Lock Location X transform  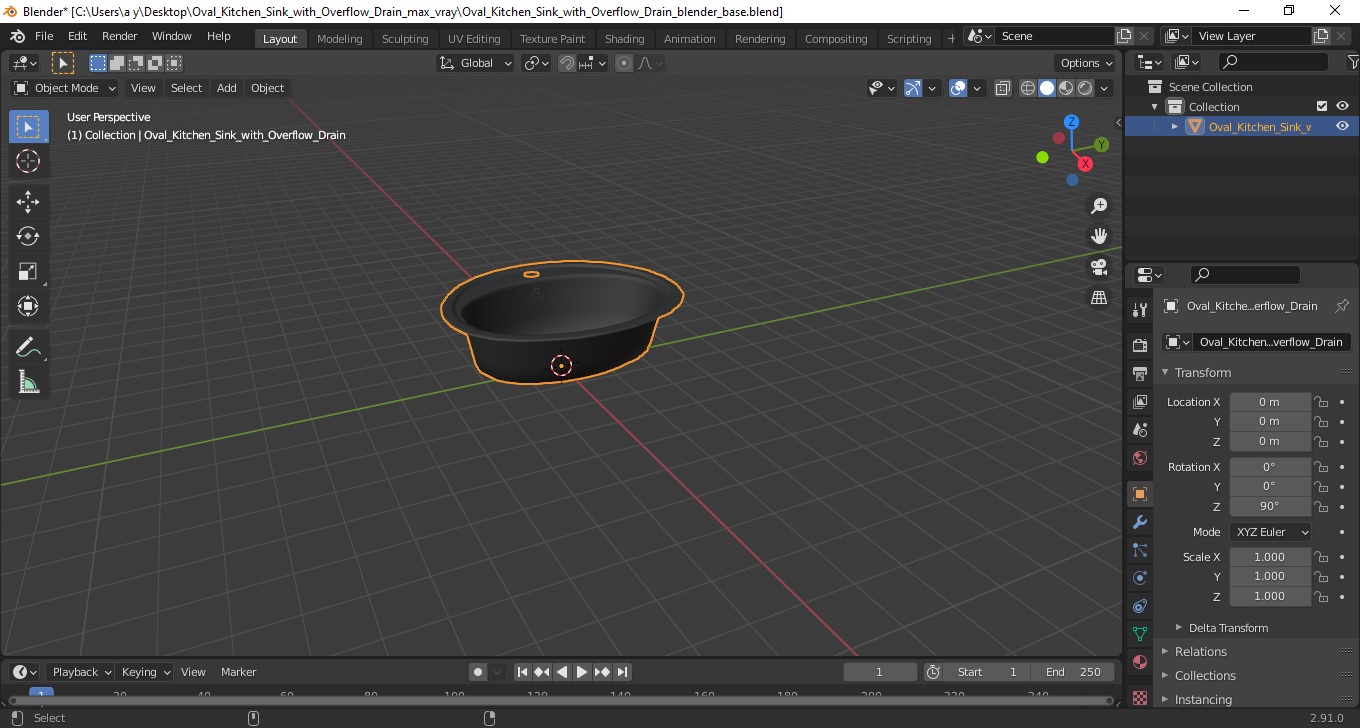(x=1321, y=402)
